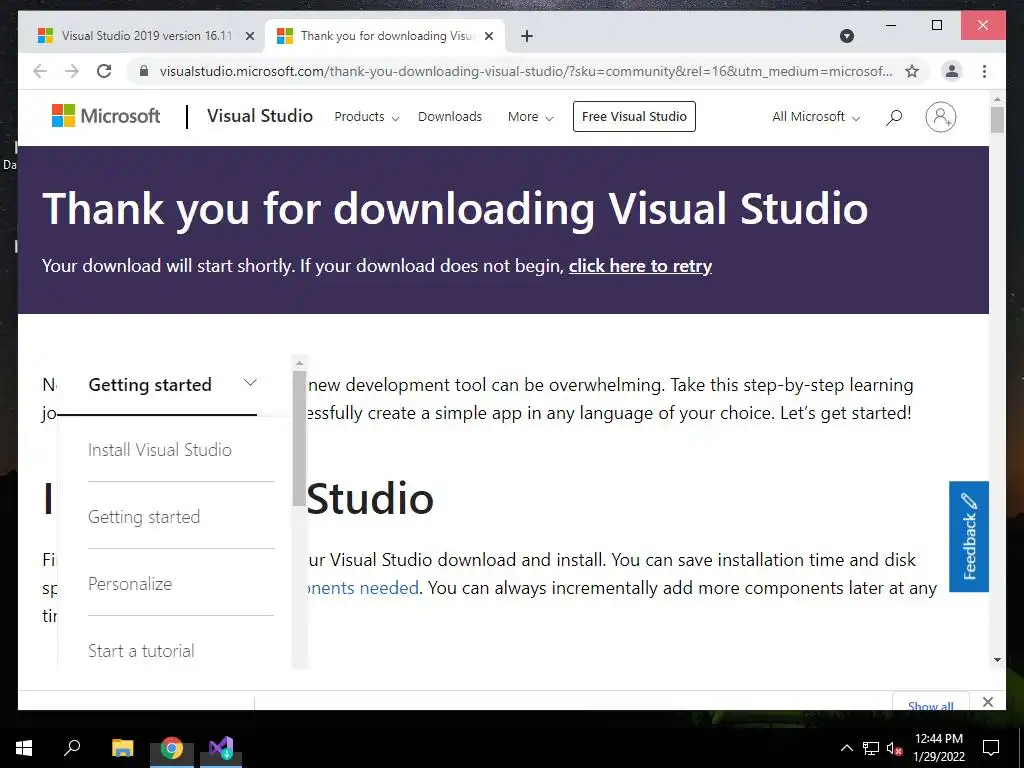Select the Personalize menu entry
This screenshot has width=1024, height=768.
(x=130, y=584)
